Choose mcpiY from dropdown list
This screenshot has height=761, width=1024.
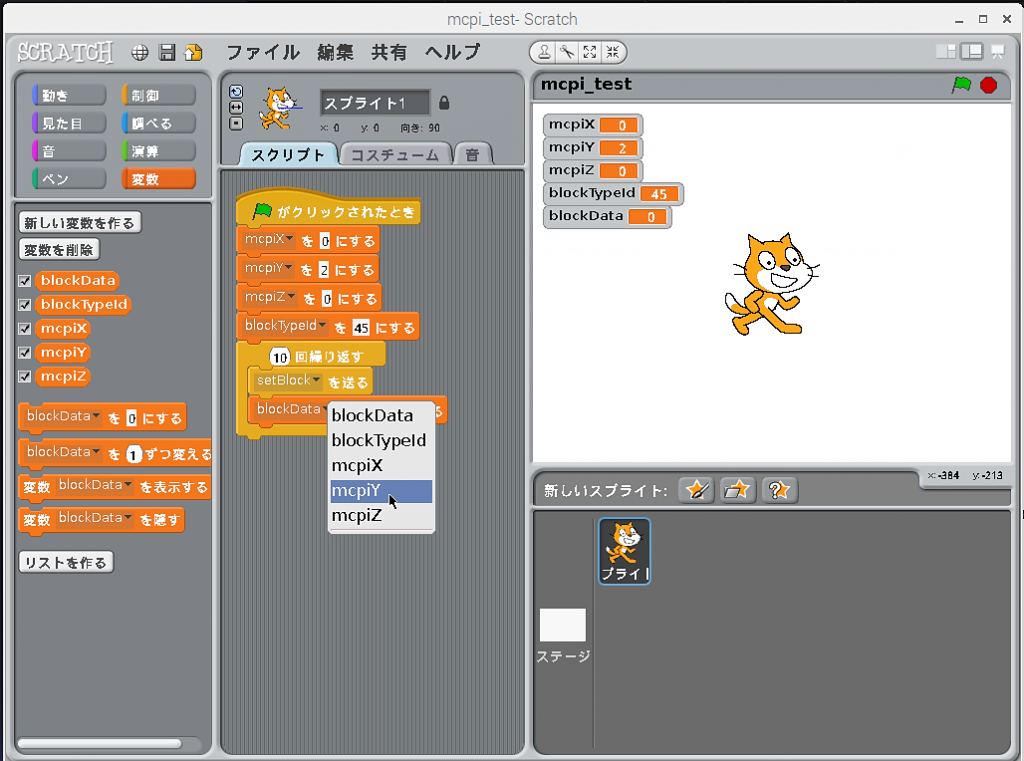(x=381, y=491)
